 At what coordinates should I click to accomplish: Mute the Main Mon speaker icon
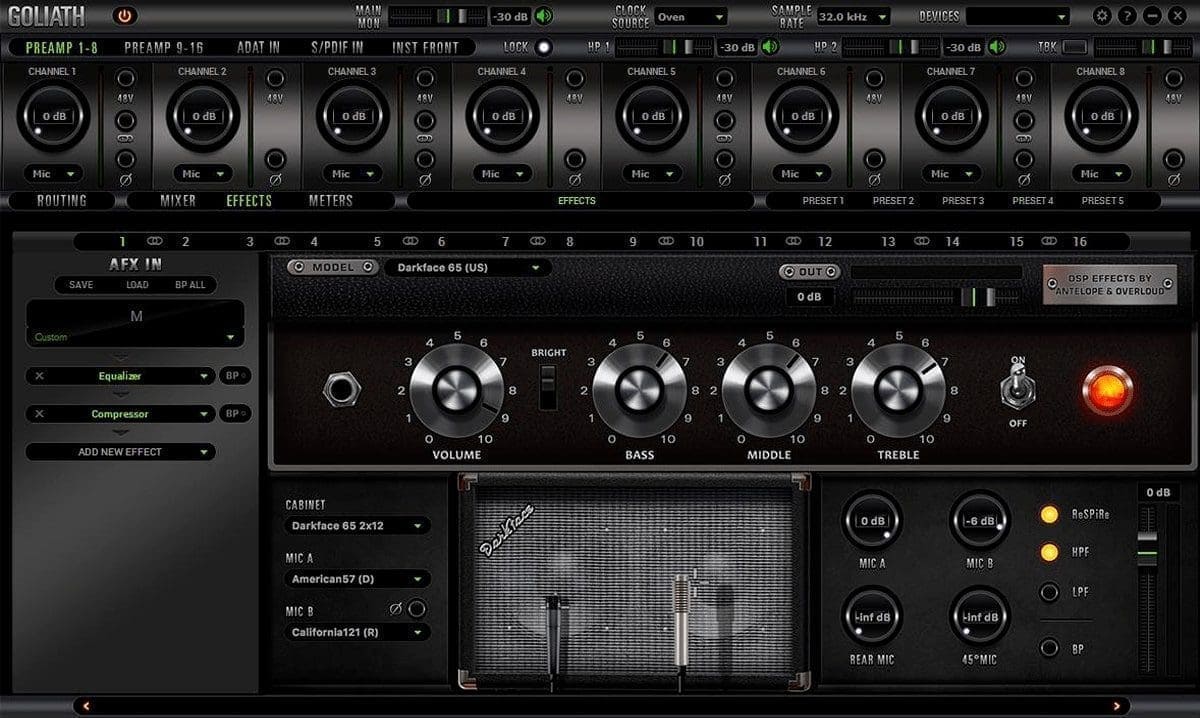pyautogui.click(x=543, y=16)
